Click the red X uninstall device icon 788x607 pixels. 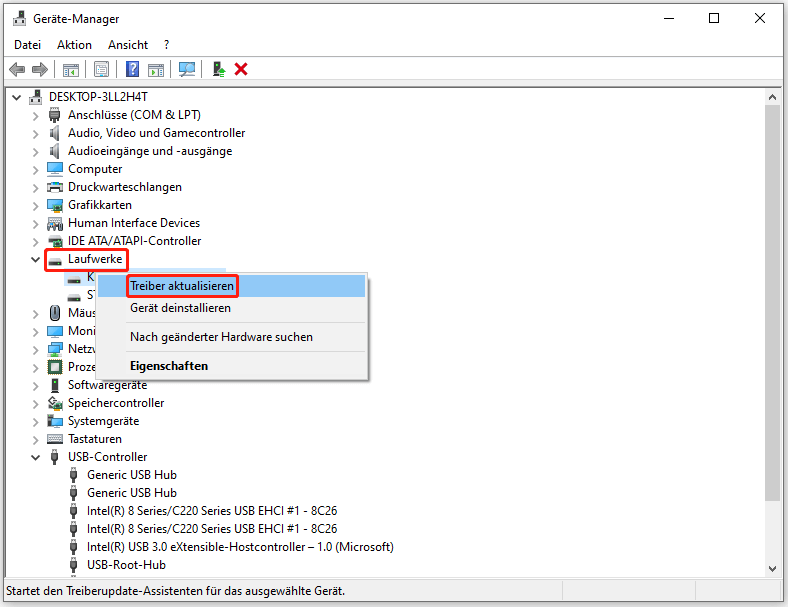click(x=241, y=69)
